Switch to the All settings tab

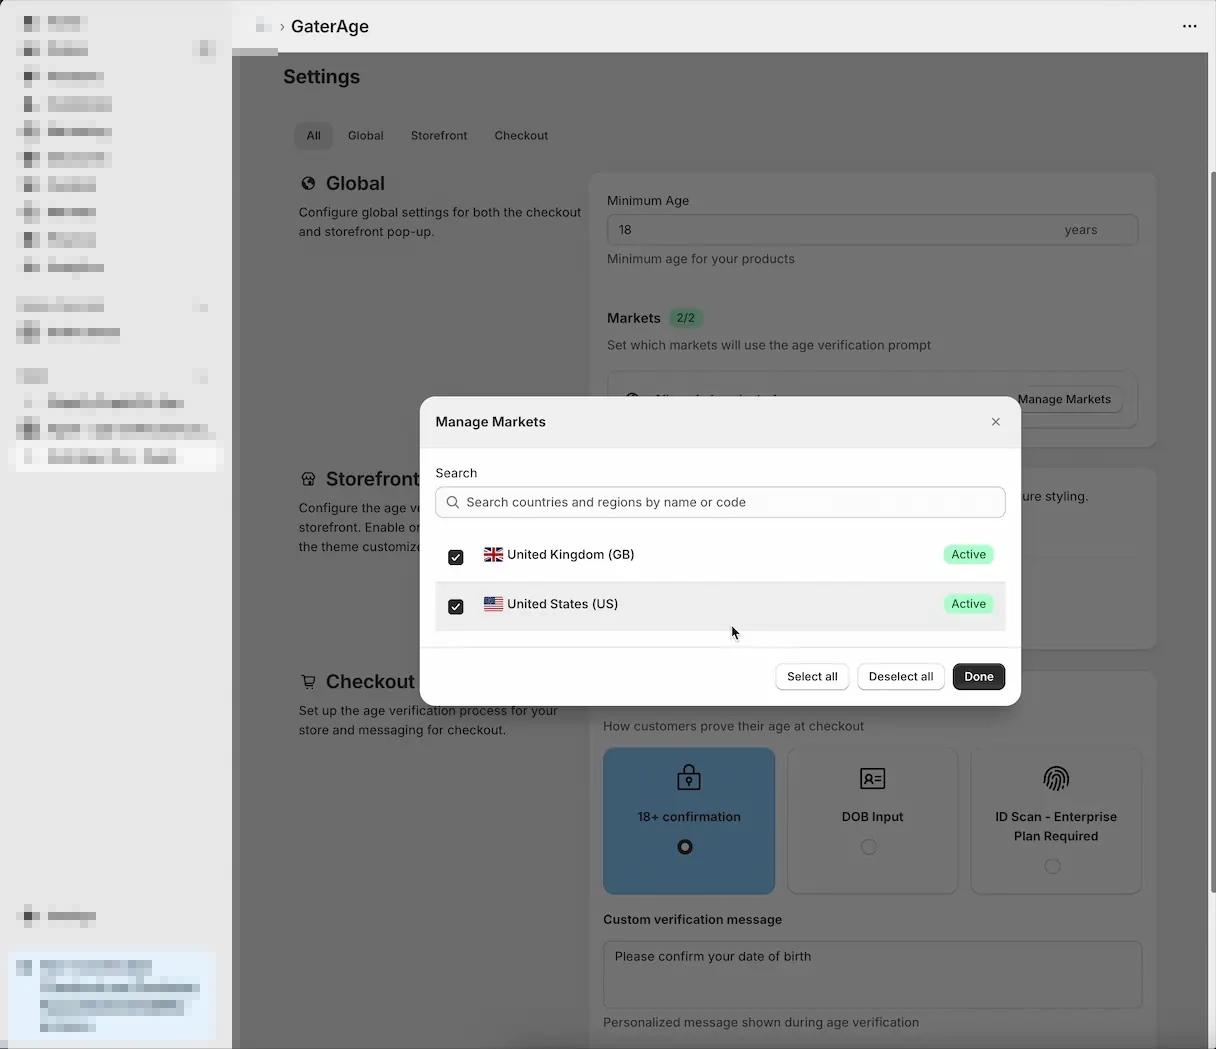click(x=314, y=136)
